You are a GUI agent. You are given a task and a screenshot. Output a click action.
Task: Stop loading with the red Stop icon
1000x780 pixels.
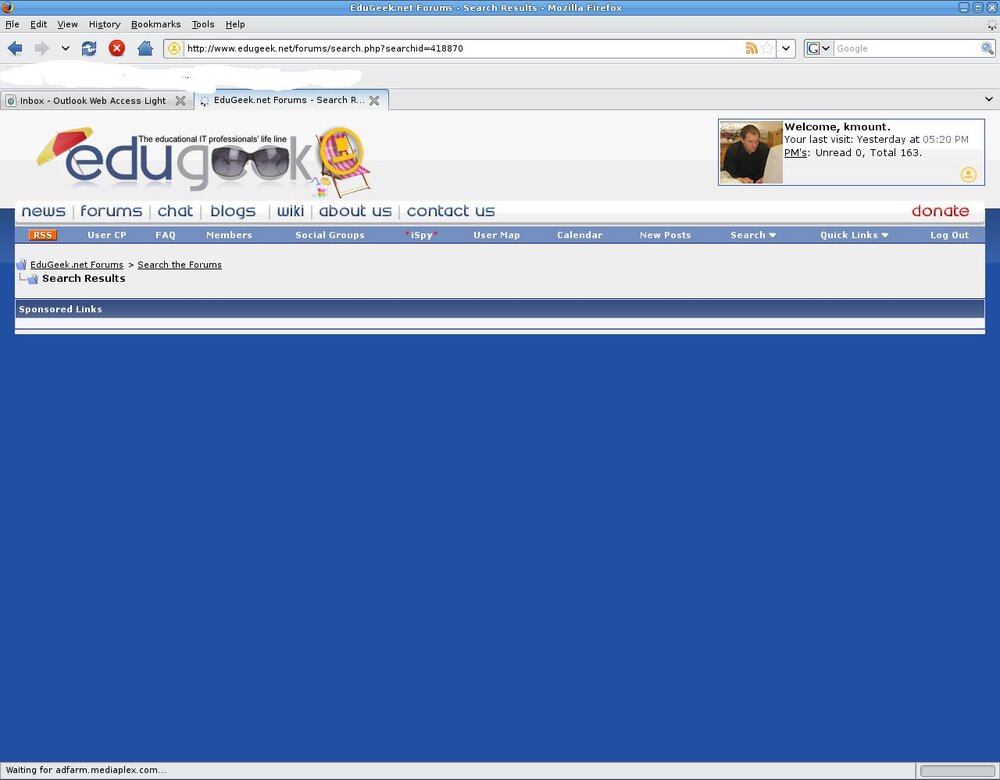click(117, 48)
